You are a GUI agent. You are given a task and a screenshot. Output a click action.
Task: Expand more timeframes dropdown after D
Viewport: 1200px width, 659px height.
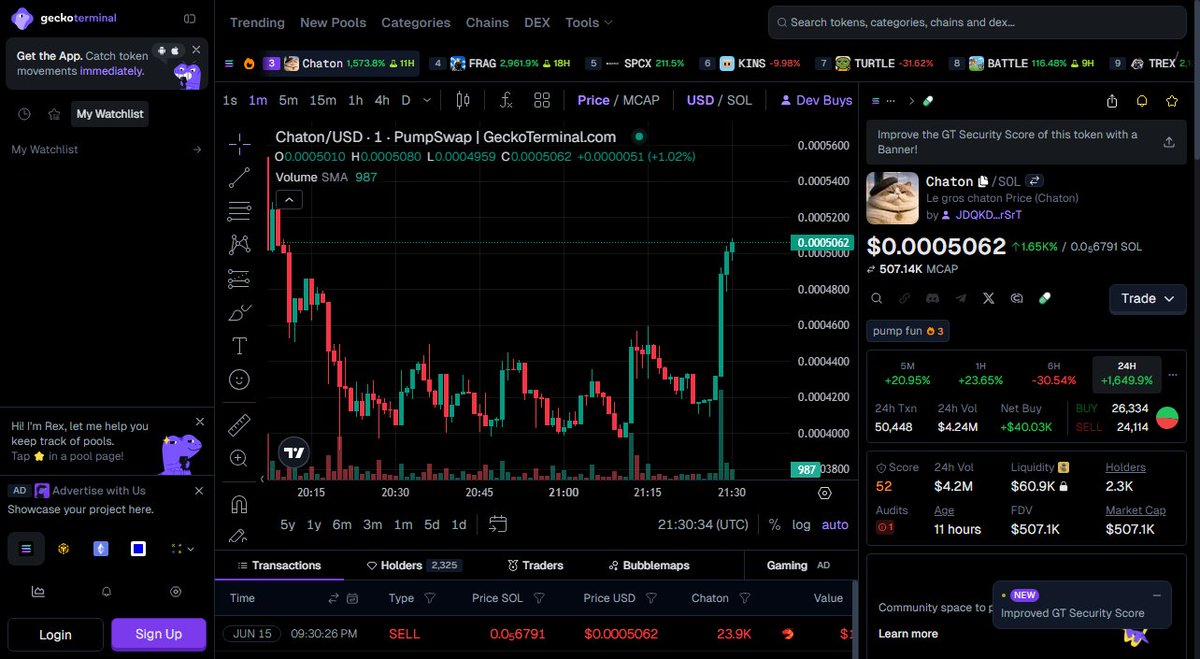coord(427,100)
